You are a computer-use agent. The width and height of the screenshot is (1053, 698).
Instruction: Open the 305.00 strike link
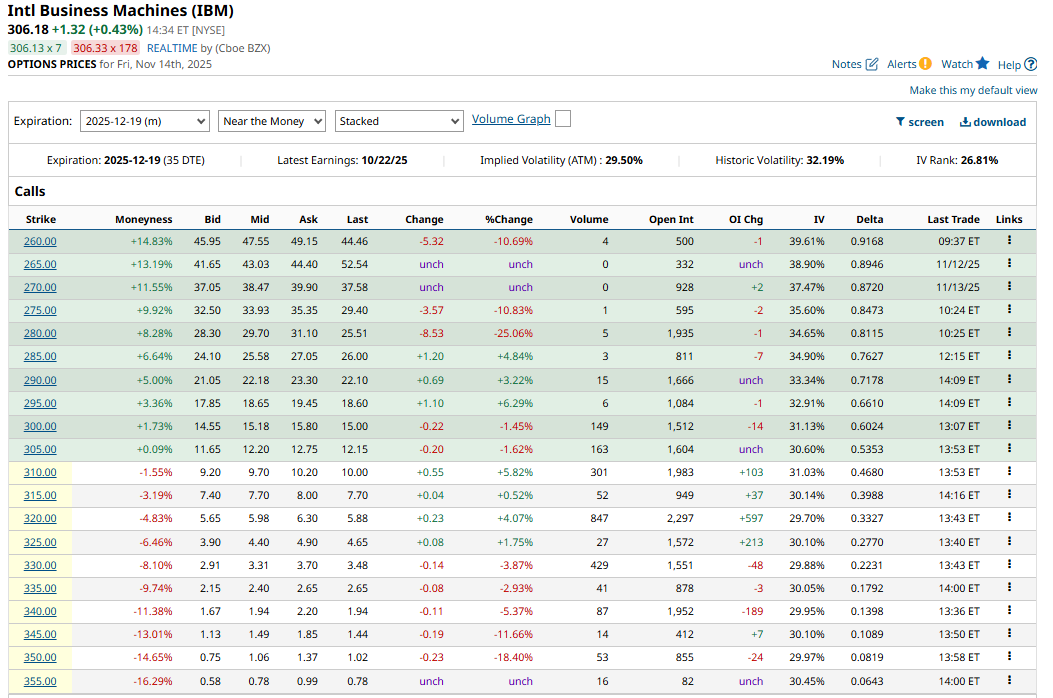40,449
